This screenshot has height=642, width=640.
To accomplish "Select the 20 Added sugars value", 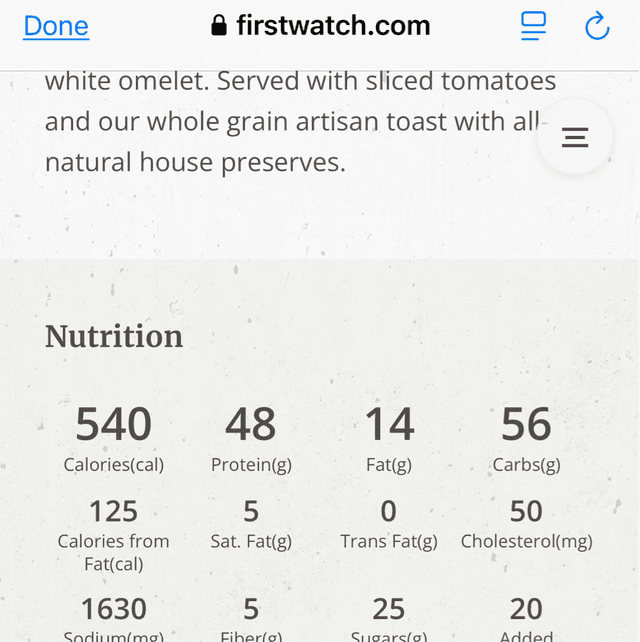I will [x=526, y=608].
